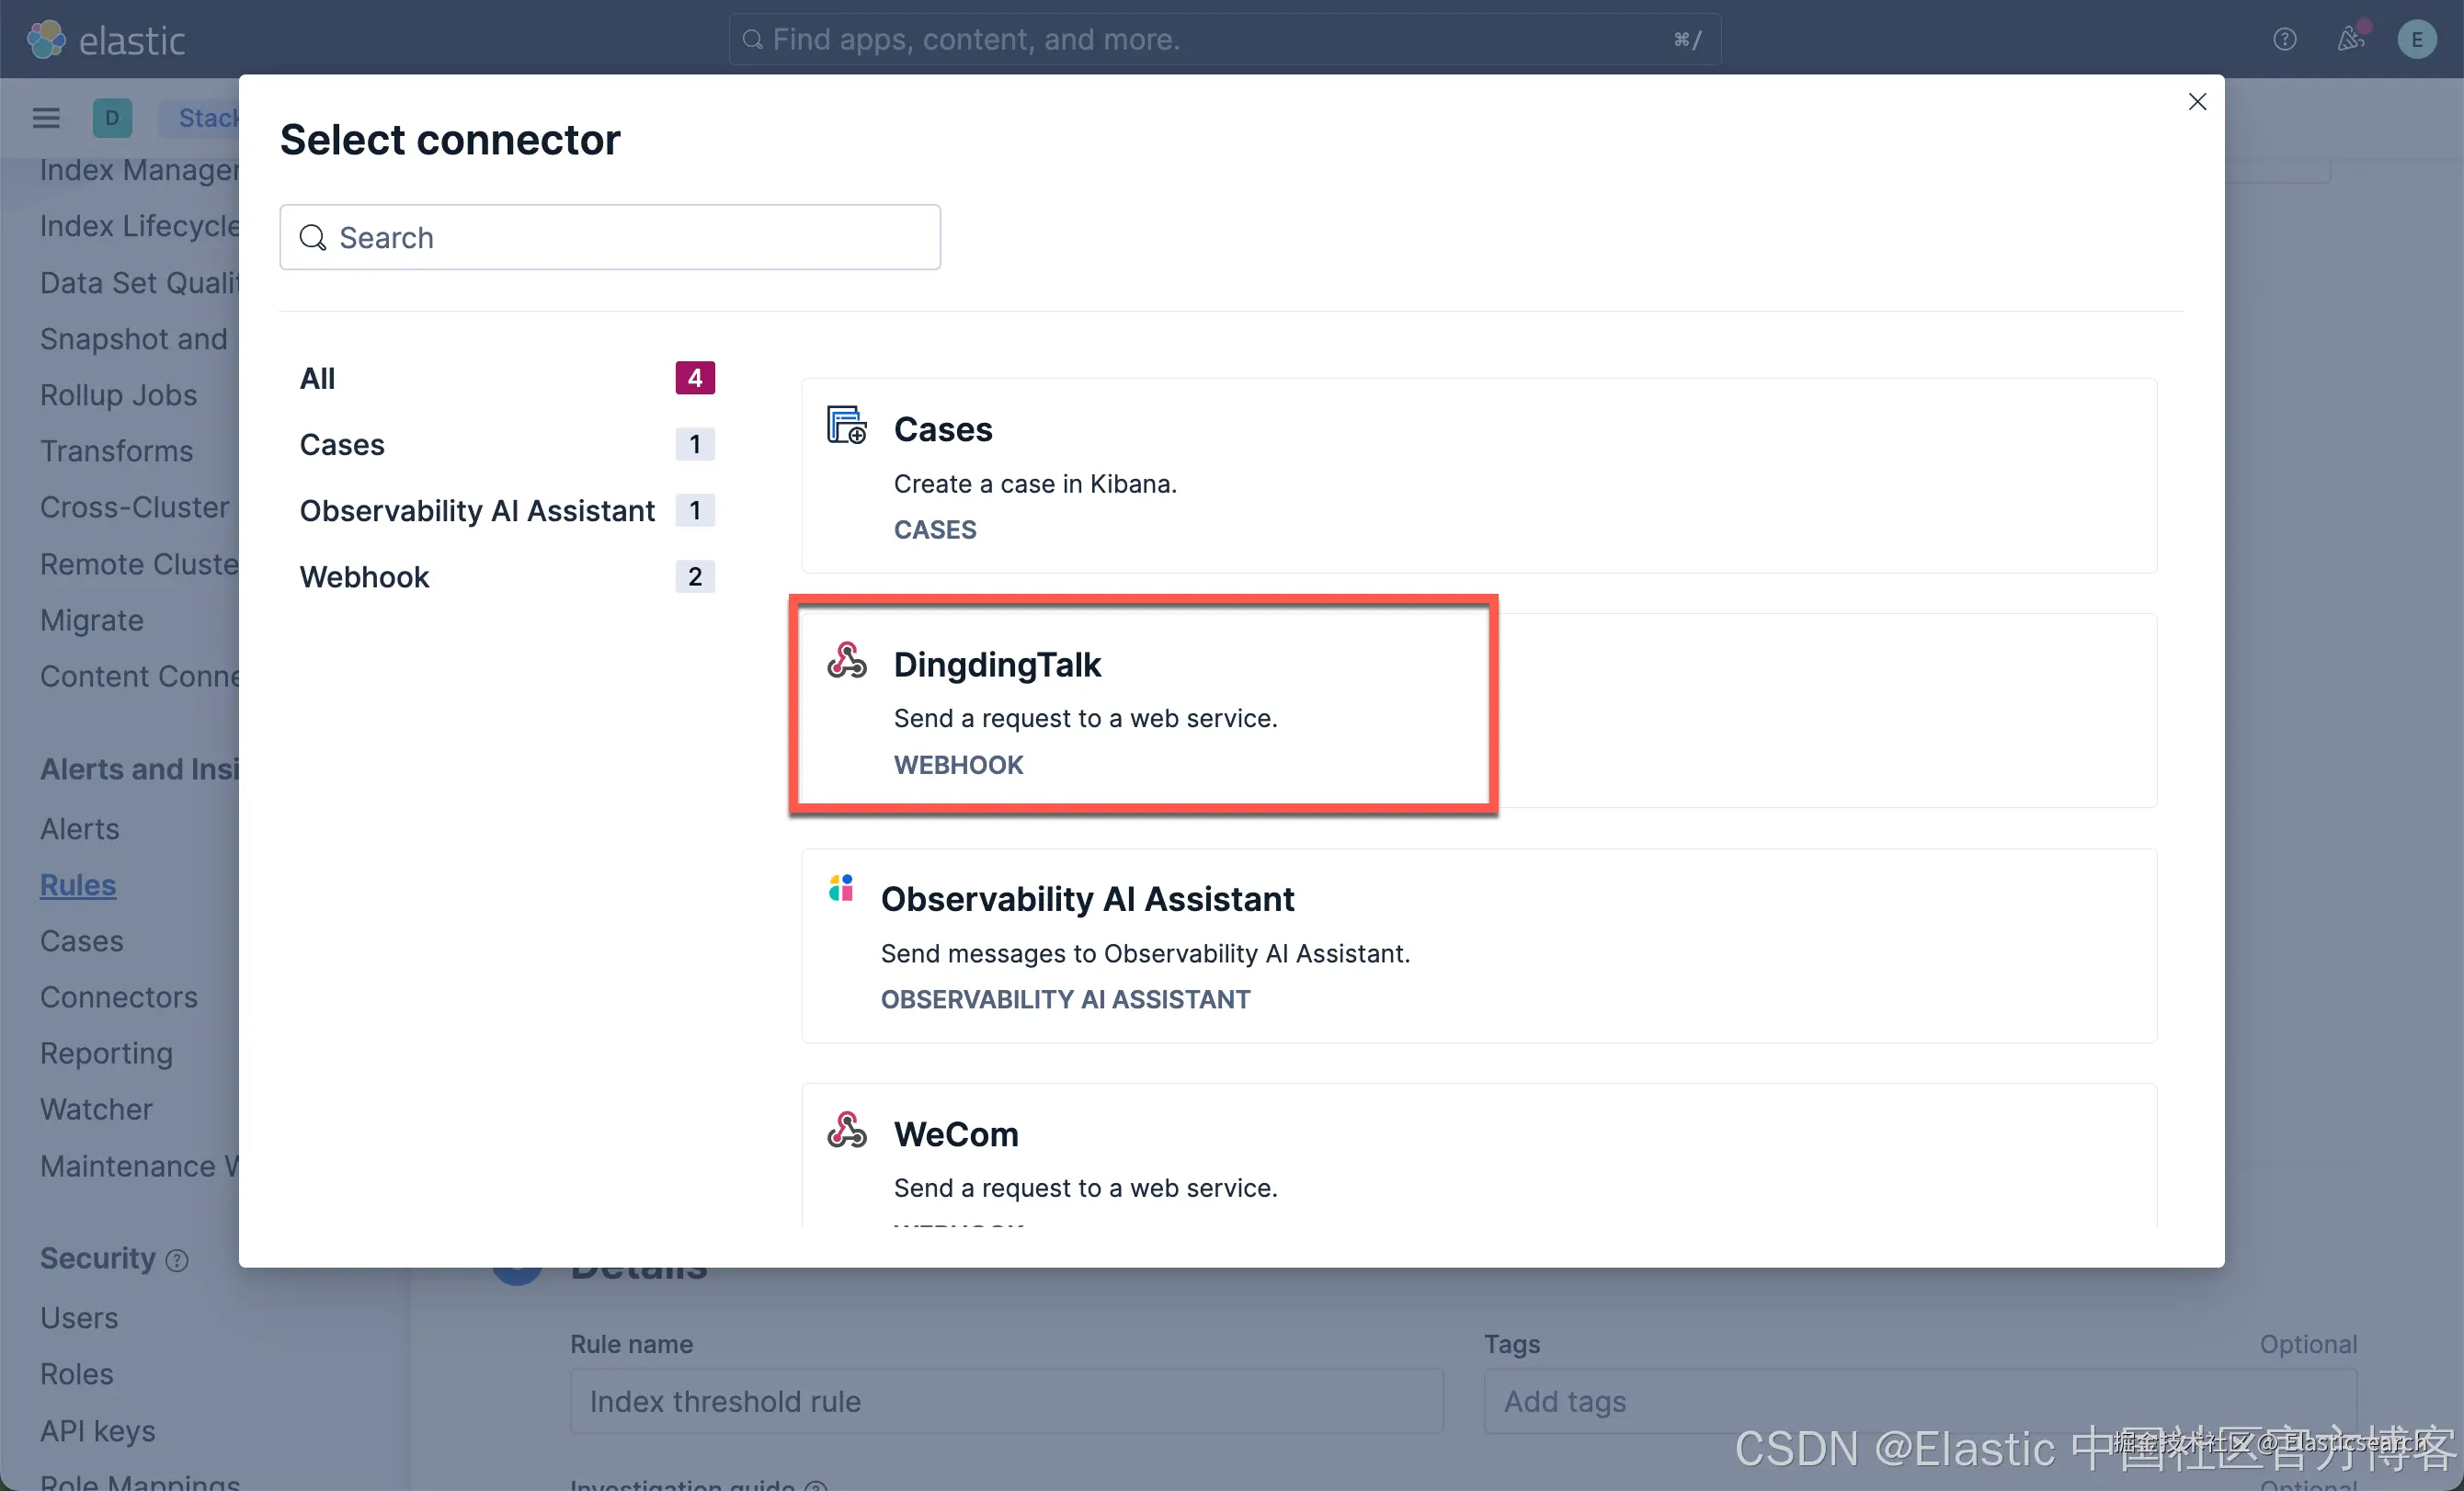Click the WeCom webhook icon
The height and width of the screenshot is (1491, 2464).
(x=846, y=1131)
